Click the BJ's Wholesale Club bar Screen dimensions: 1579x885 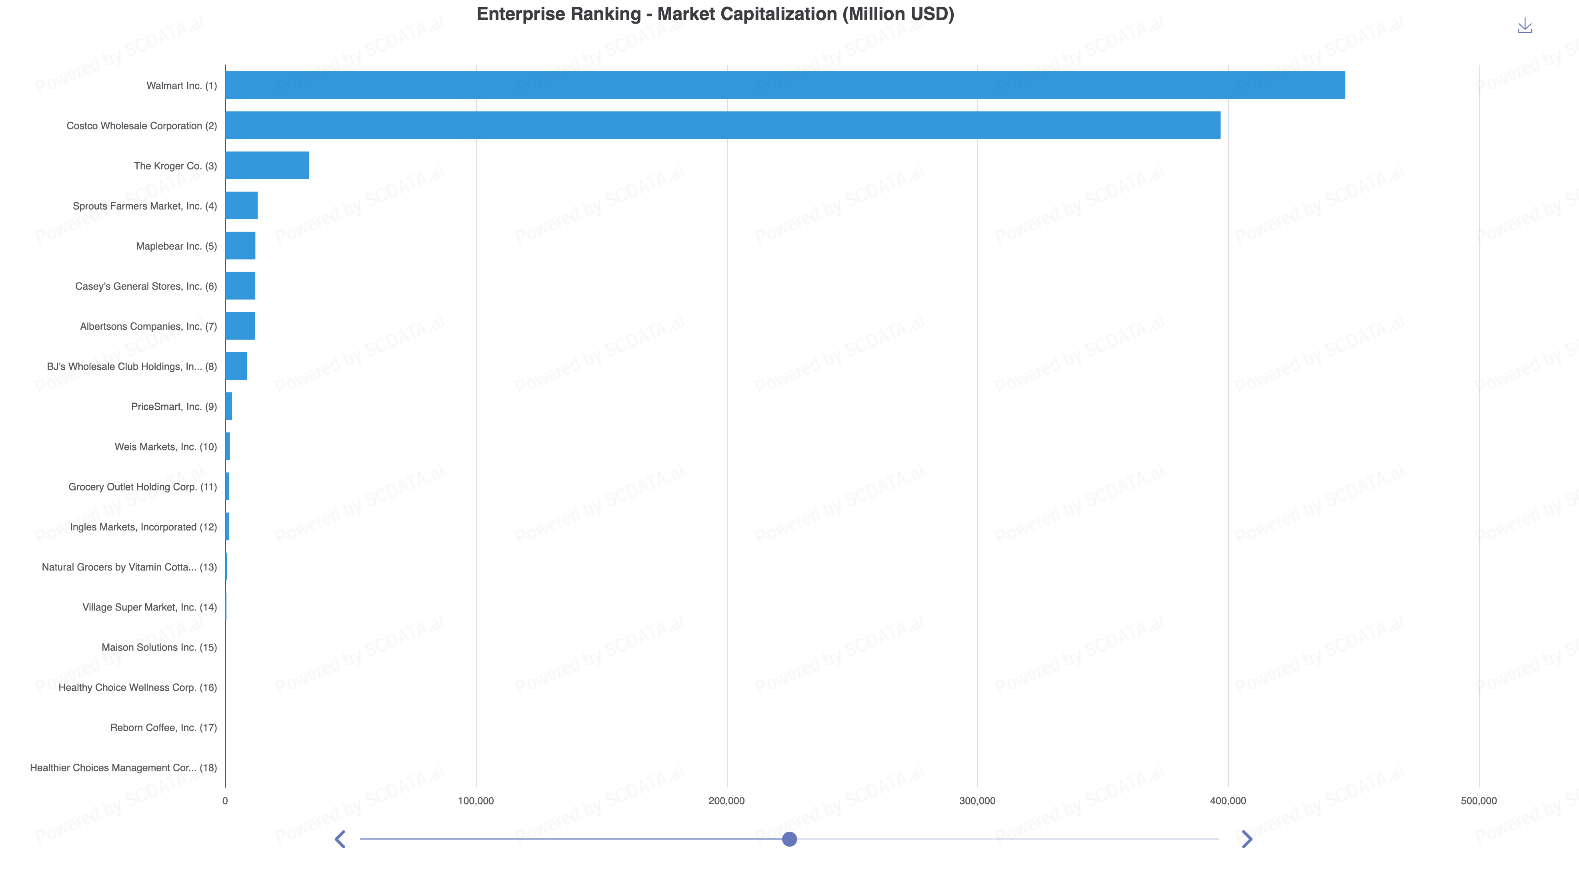(236, 366)
